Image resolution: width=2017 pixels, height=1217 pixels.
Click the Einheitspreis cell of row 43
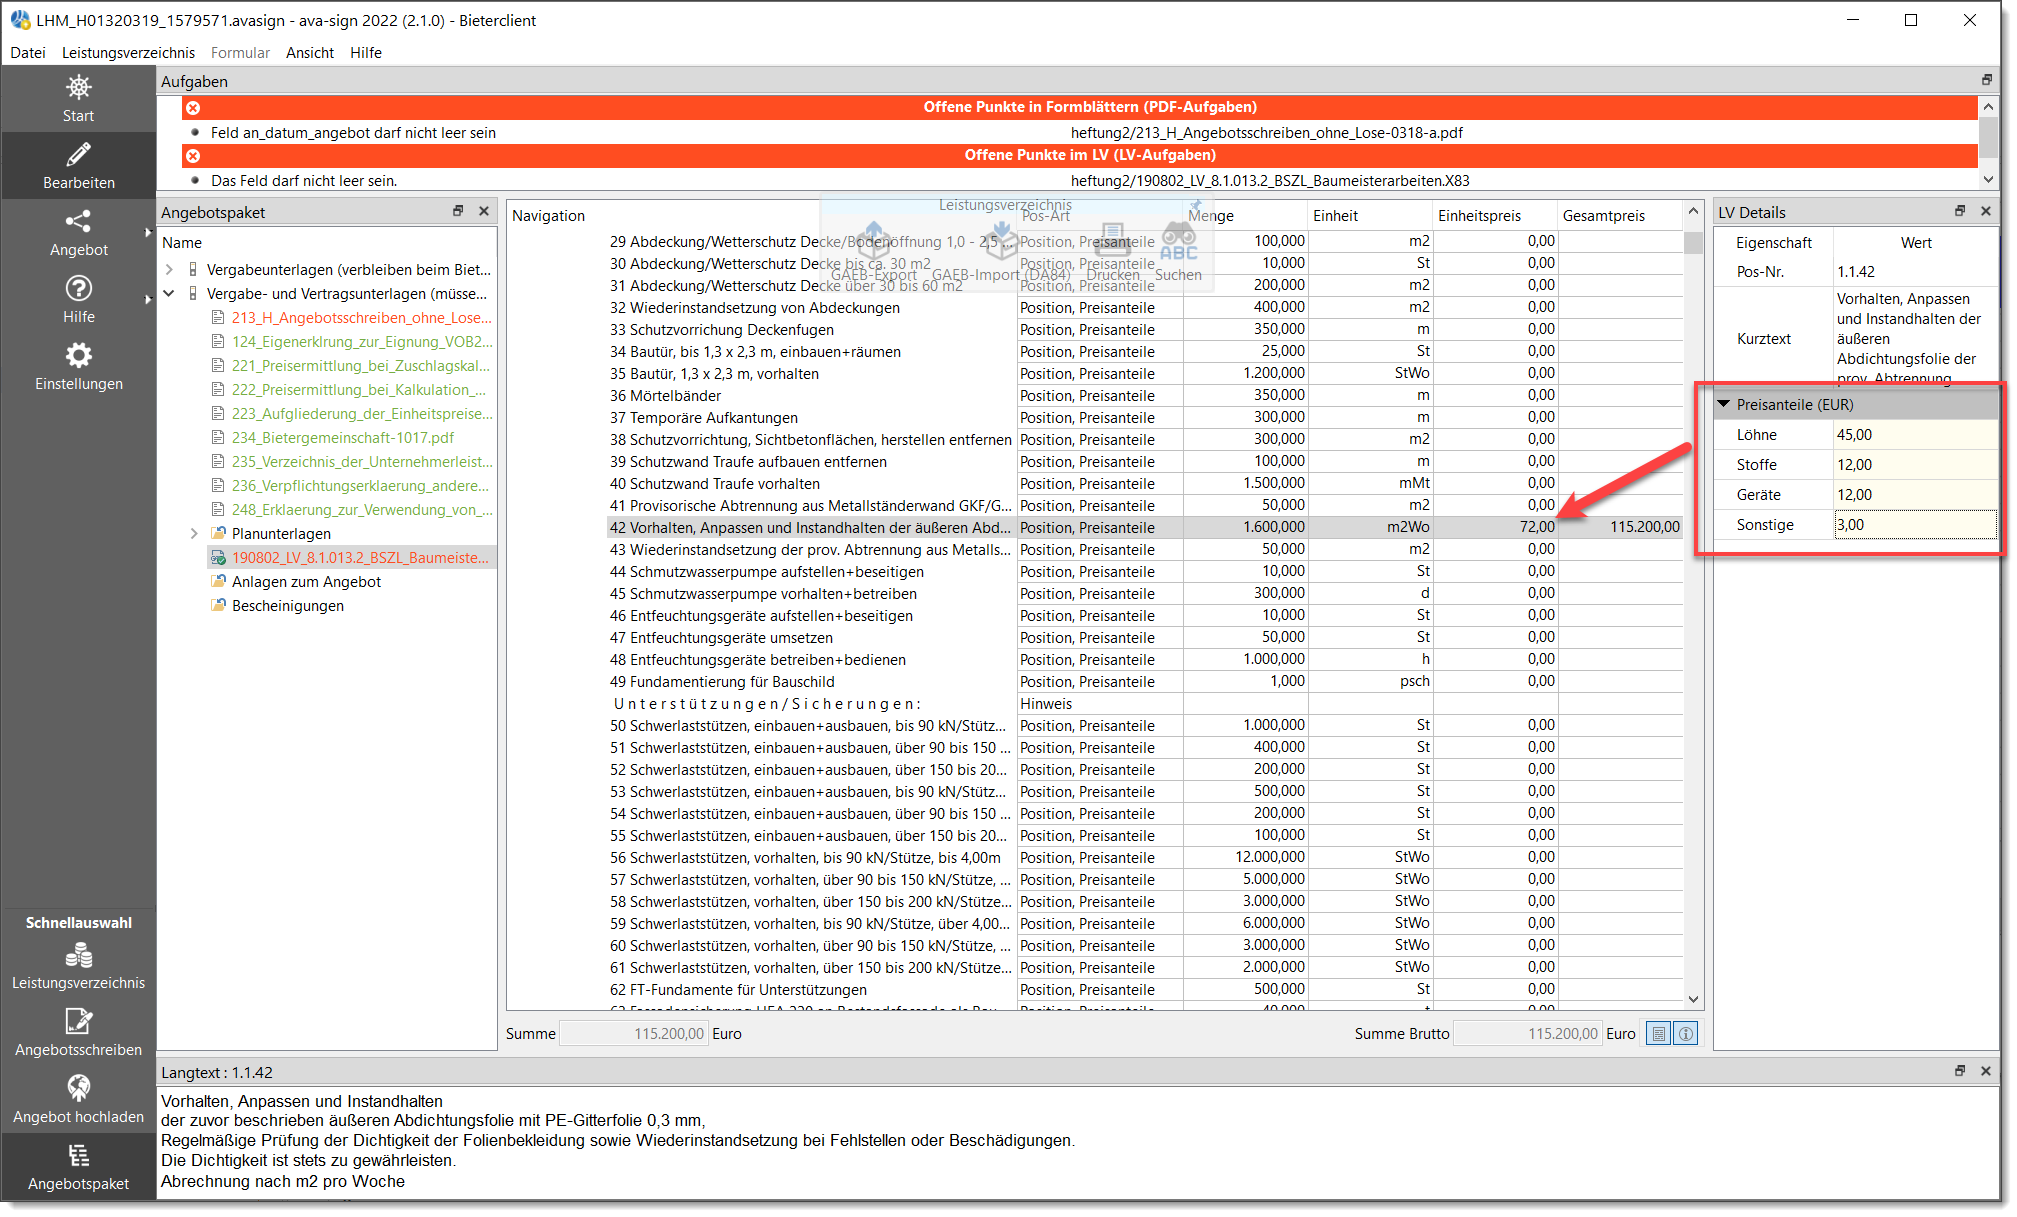click(x=1495, y=549)
